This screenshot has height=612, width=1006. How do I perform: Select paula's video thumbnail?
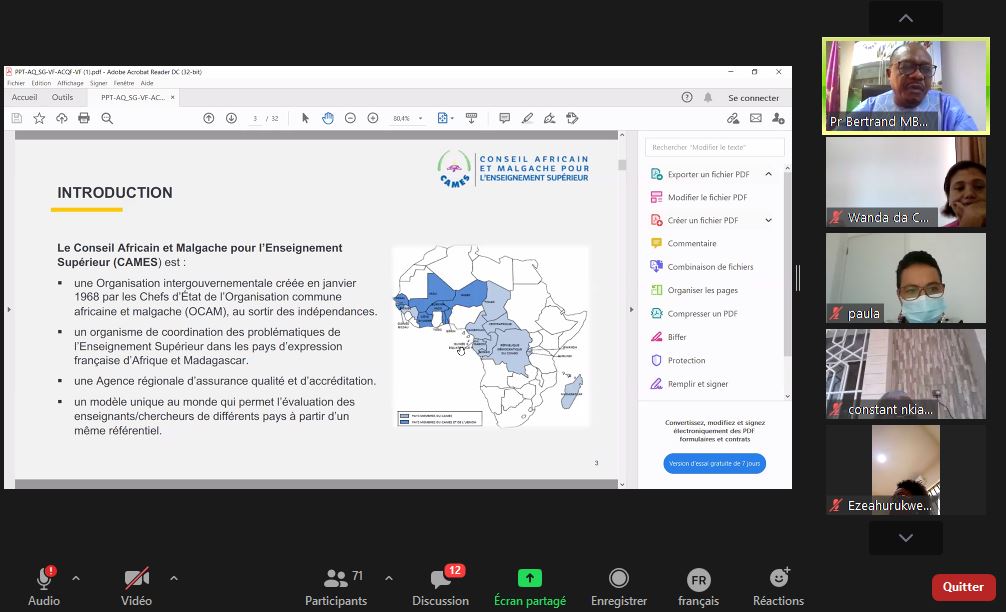905,278
